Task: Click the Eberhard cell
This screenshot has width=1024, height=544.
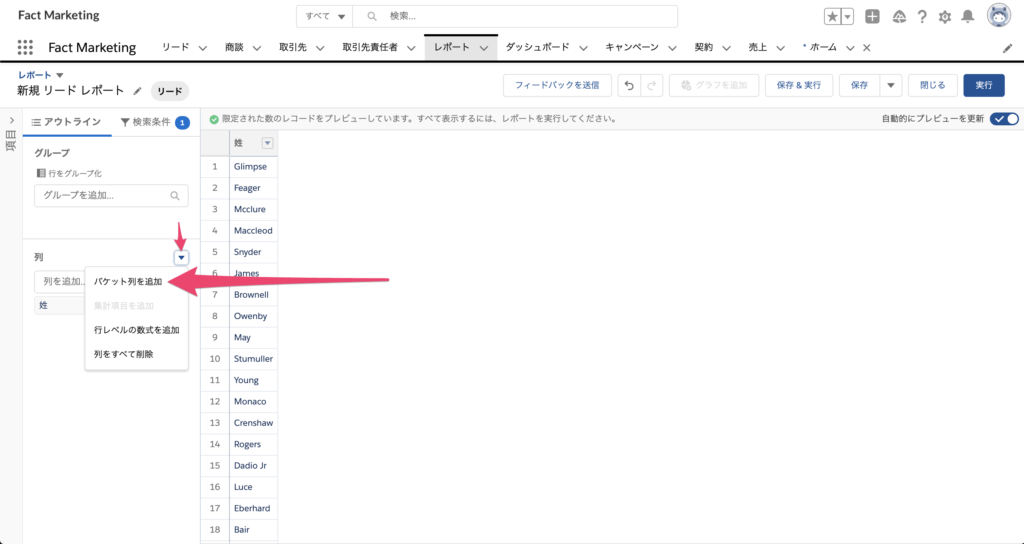Action: (253, 508)
